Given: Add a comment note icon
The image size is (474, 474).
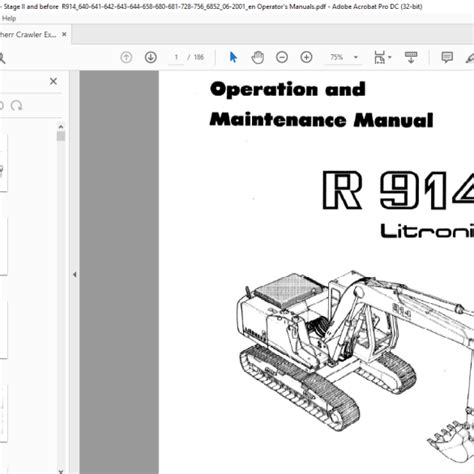Looking at the screenshot, I should (x=447, y=57).
